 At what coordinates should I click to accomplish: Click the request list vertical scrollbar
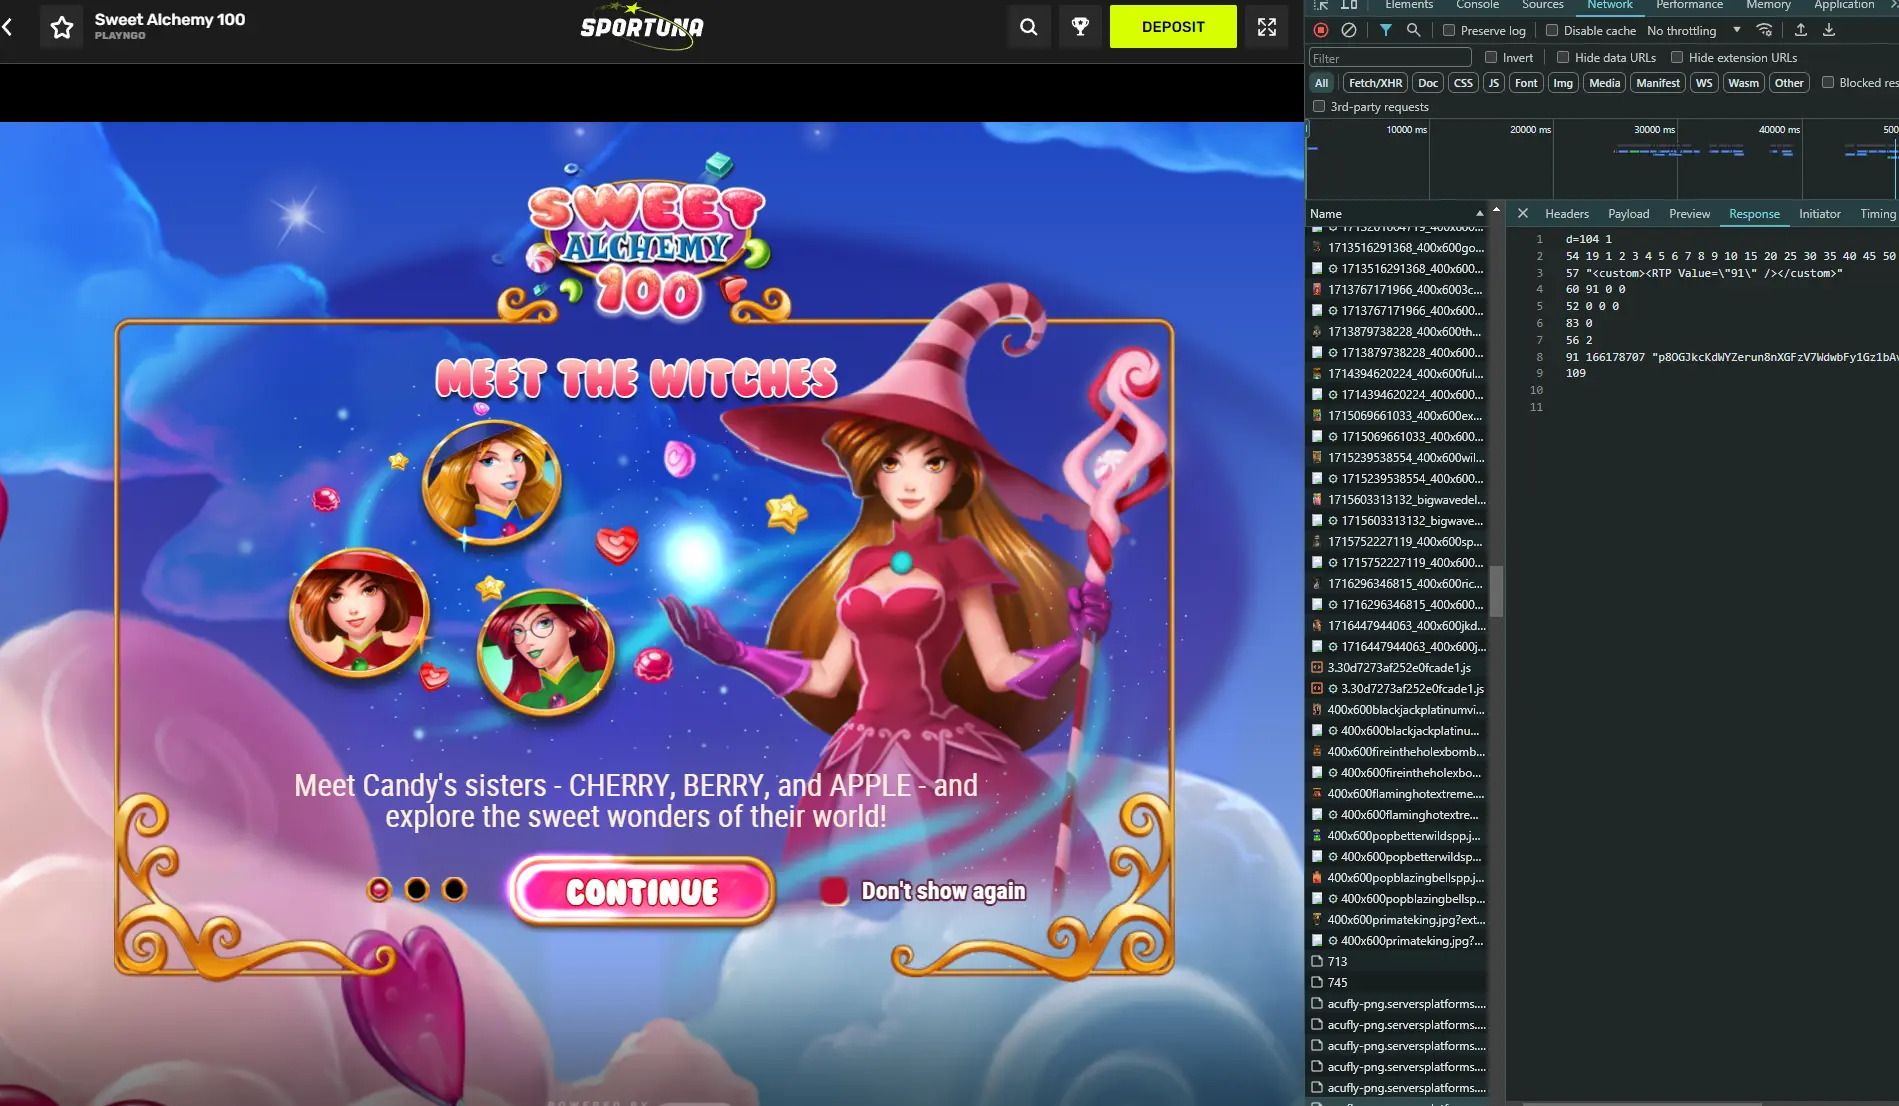pyautogui.click(x=1496, y=590)
